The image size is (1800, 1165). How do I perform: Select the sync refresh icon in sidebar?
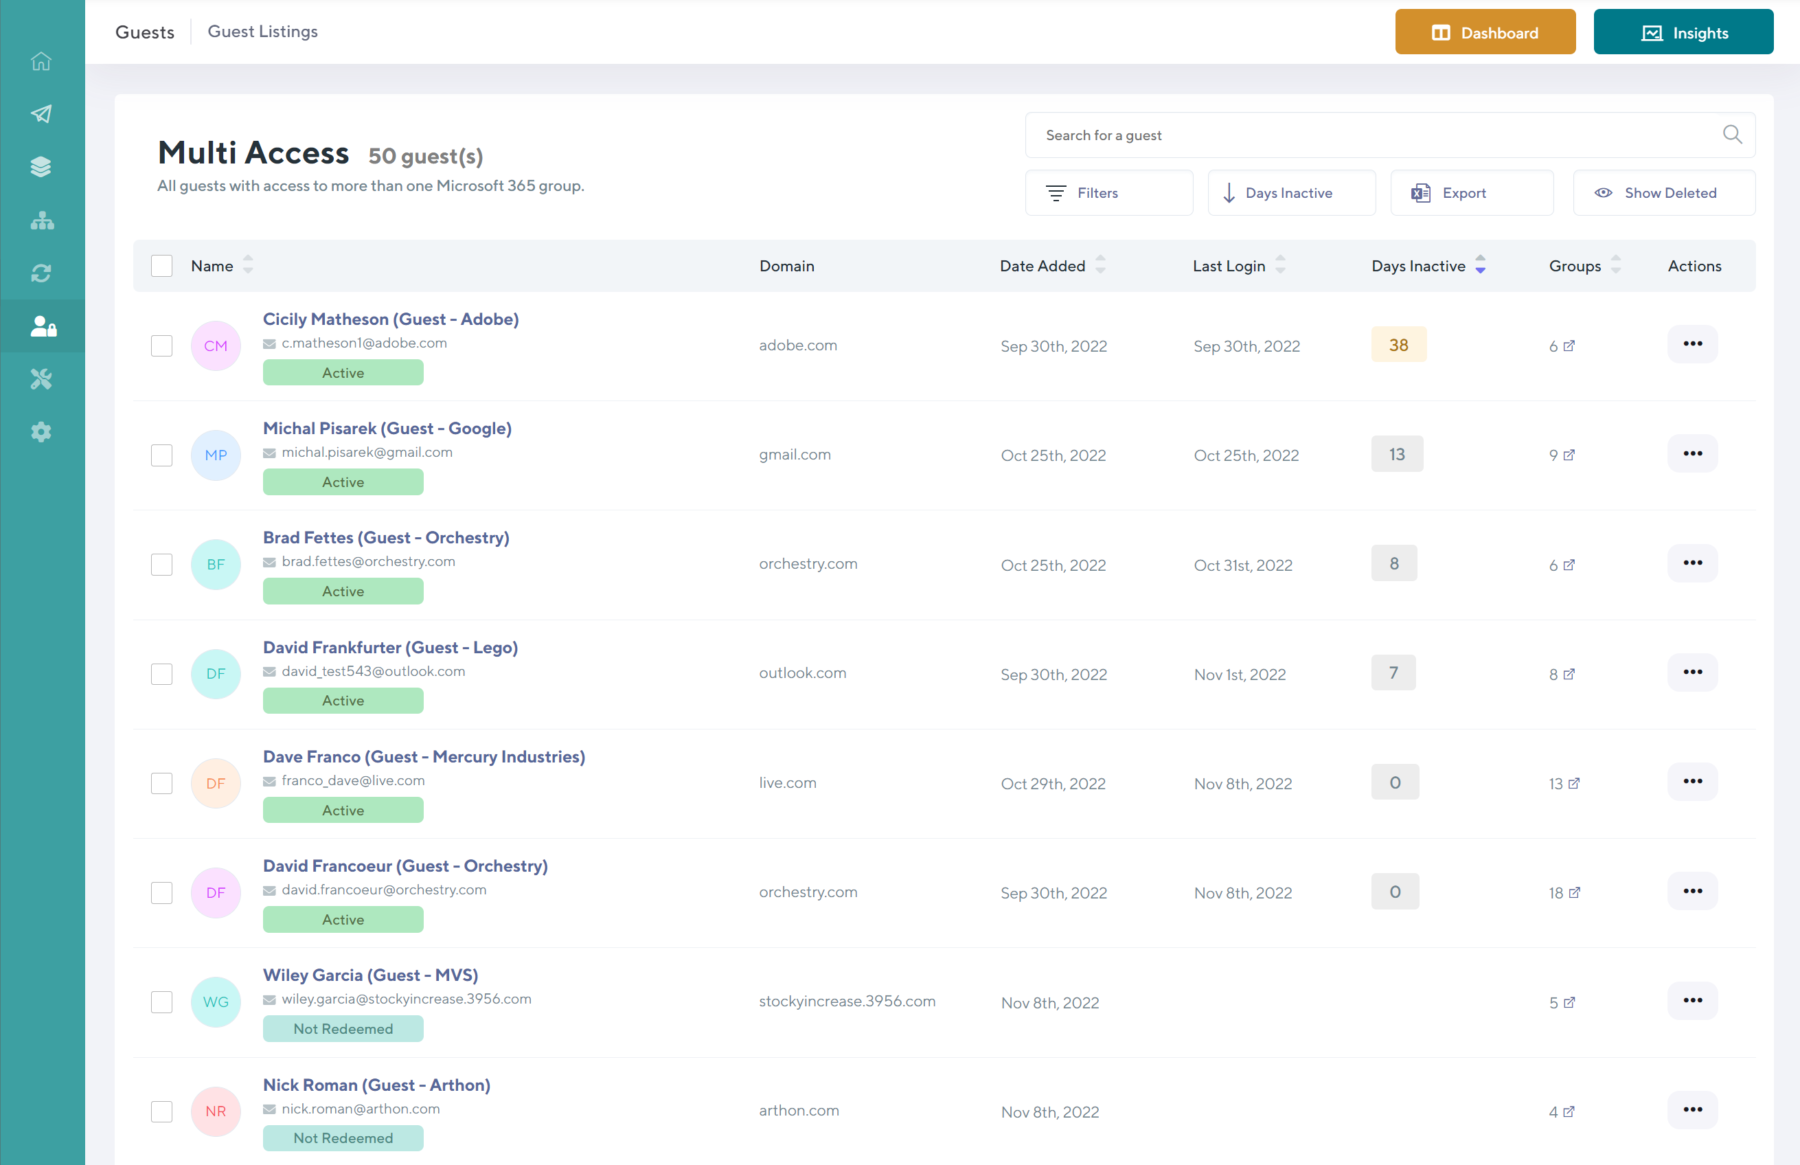click(42, 273)
